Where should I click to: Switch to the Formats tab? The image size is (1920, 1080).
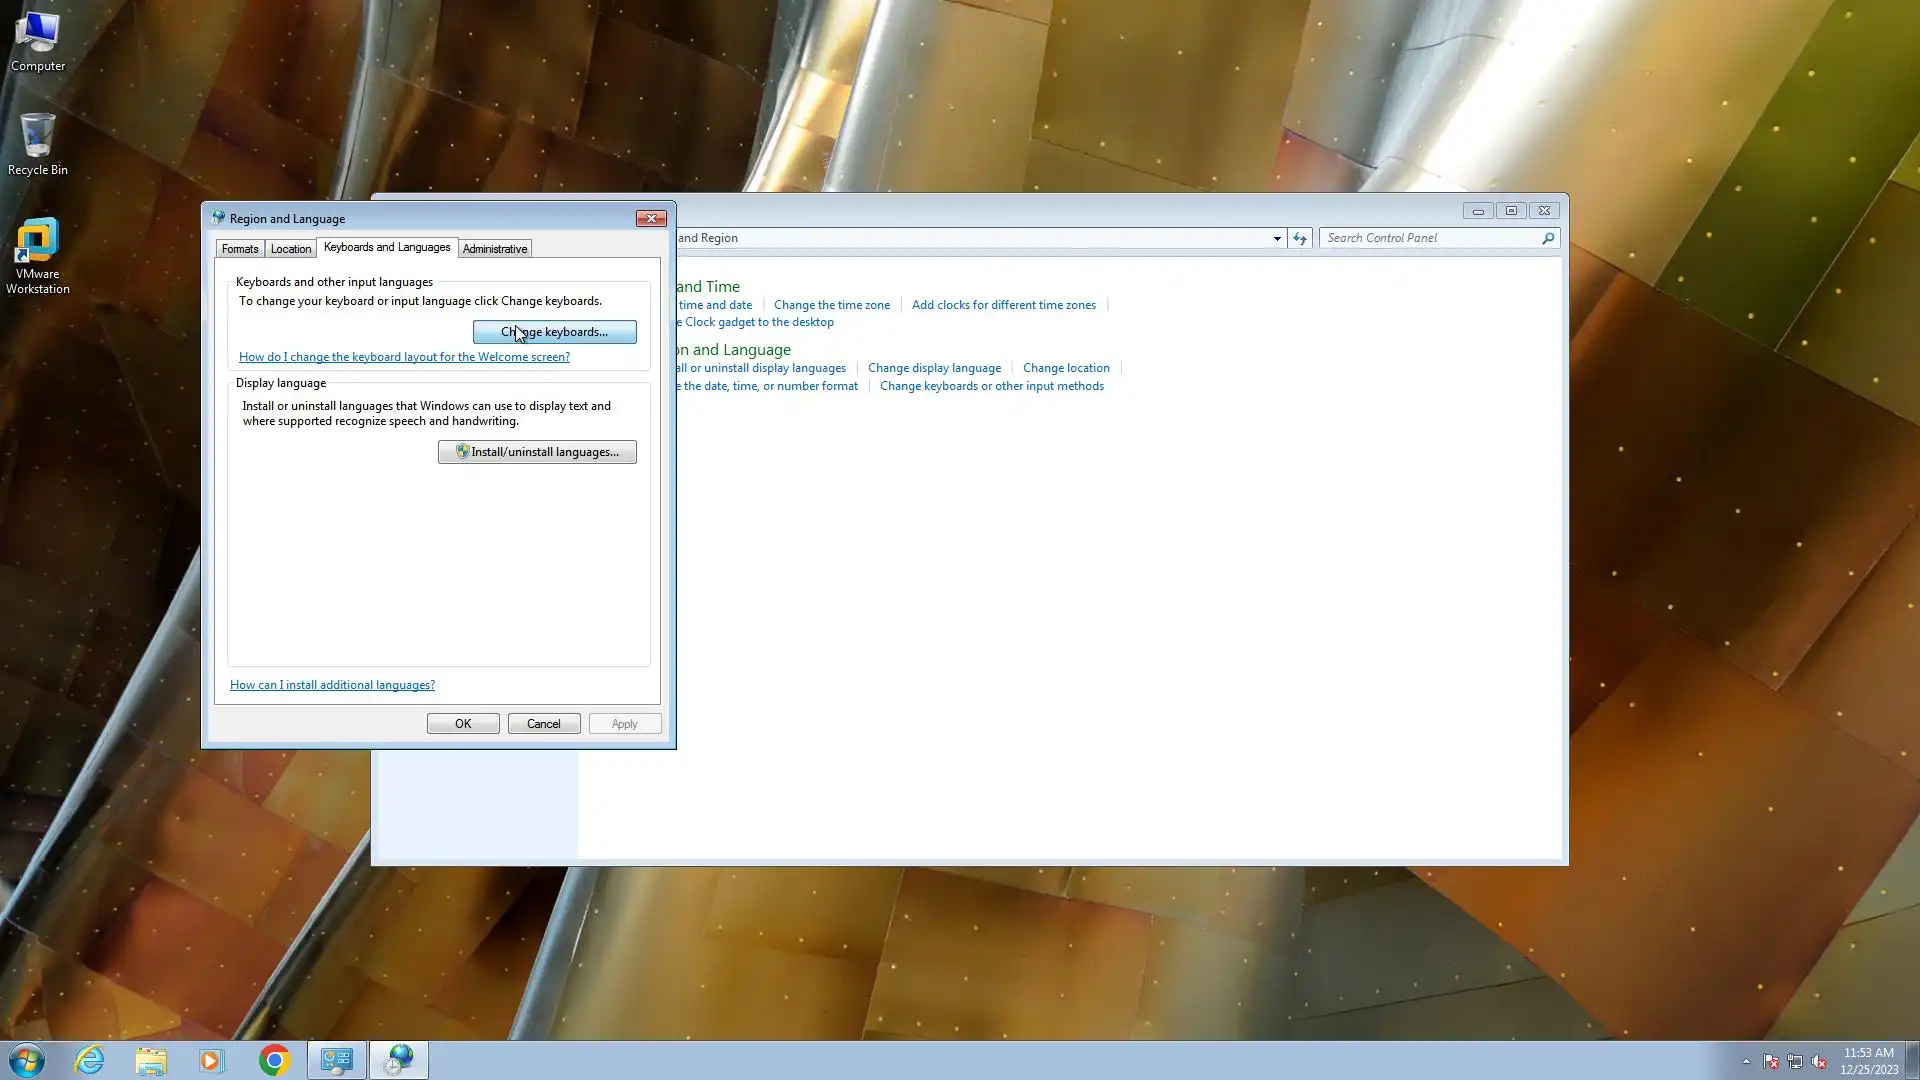pyautogui.click(x=240, y=249)
